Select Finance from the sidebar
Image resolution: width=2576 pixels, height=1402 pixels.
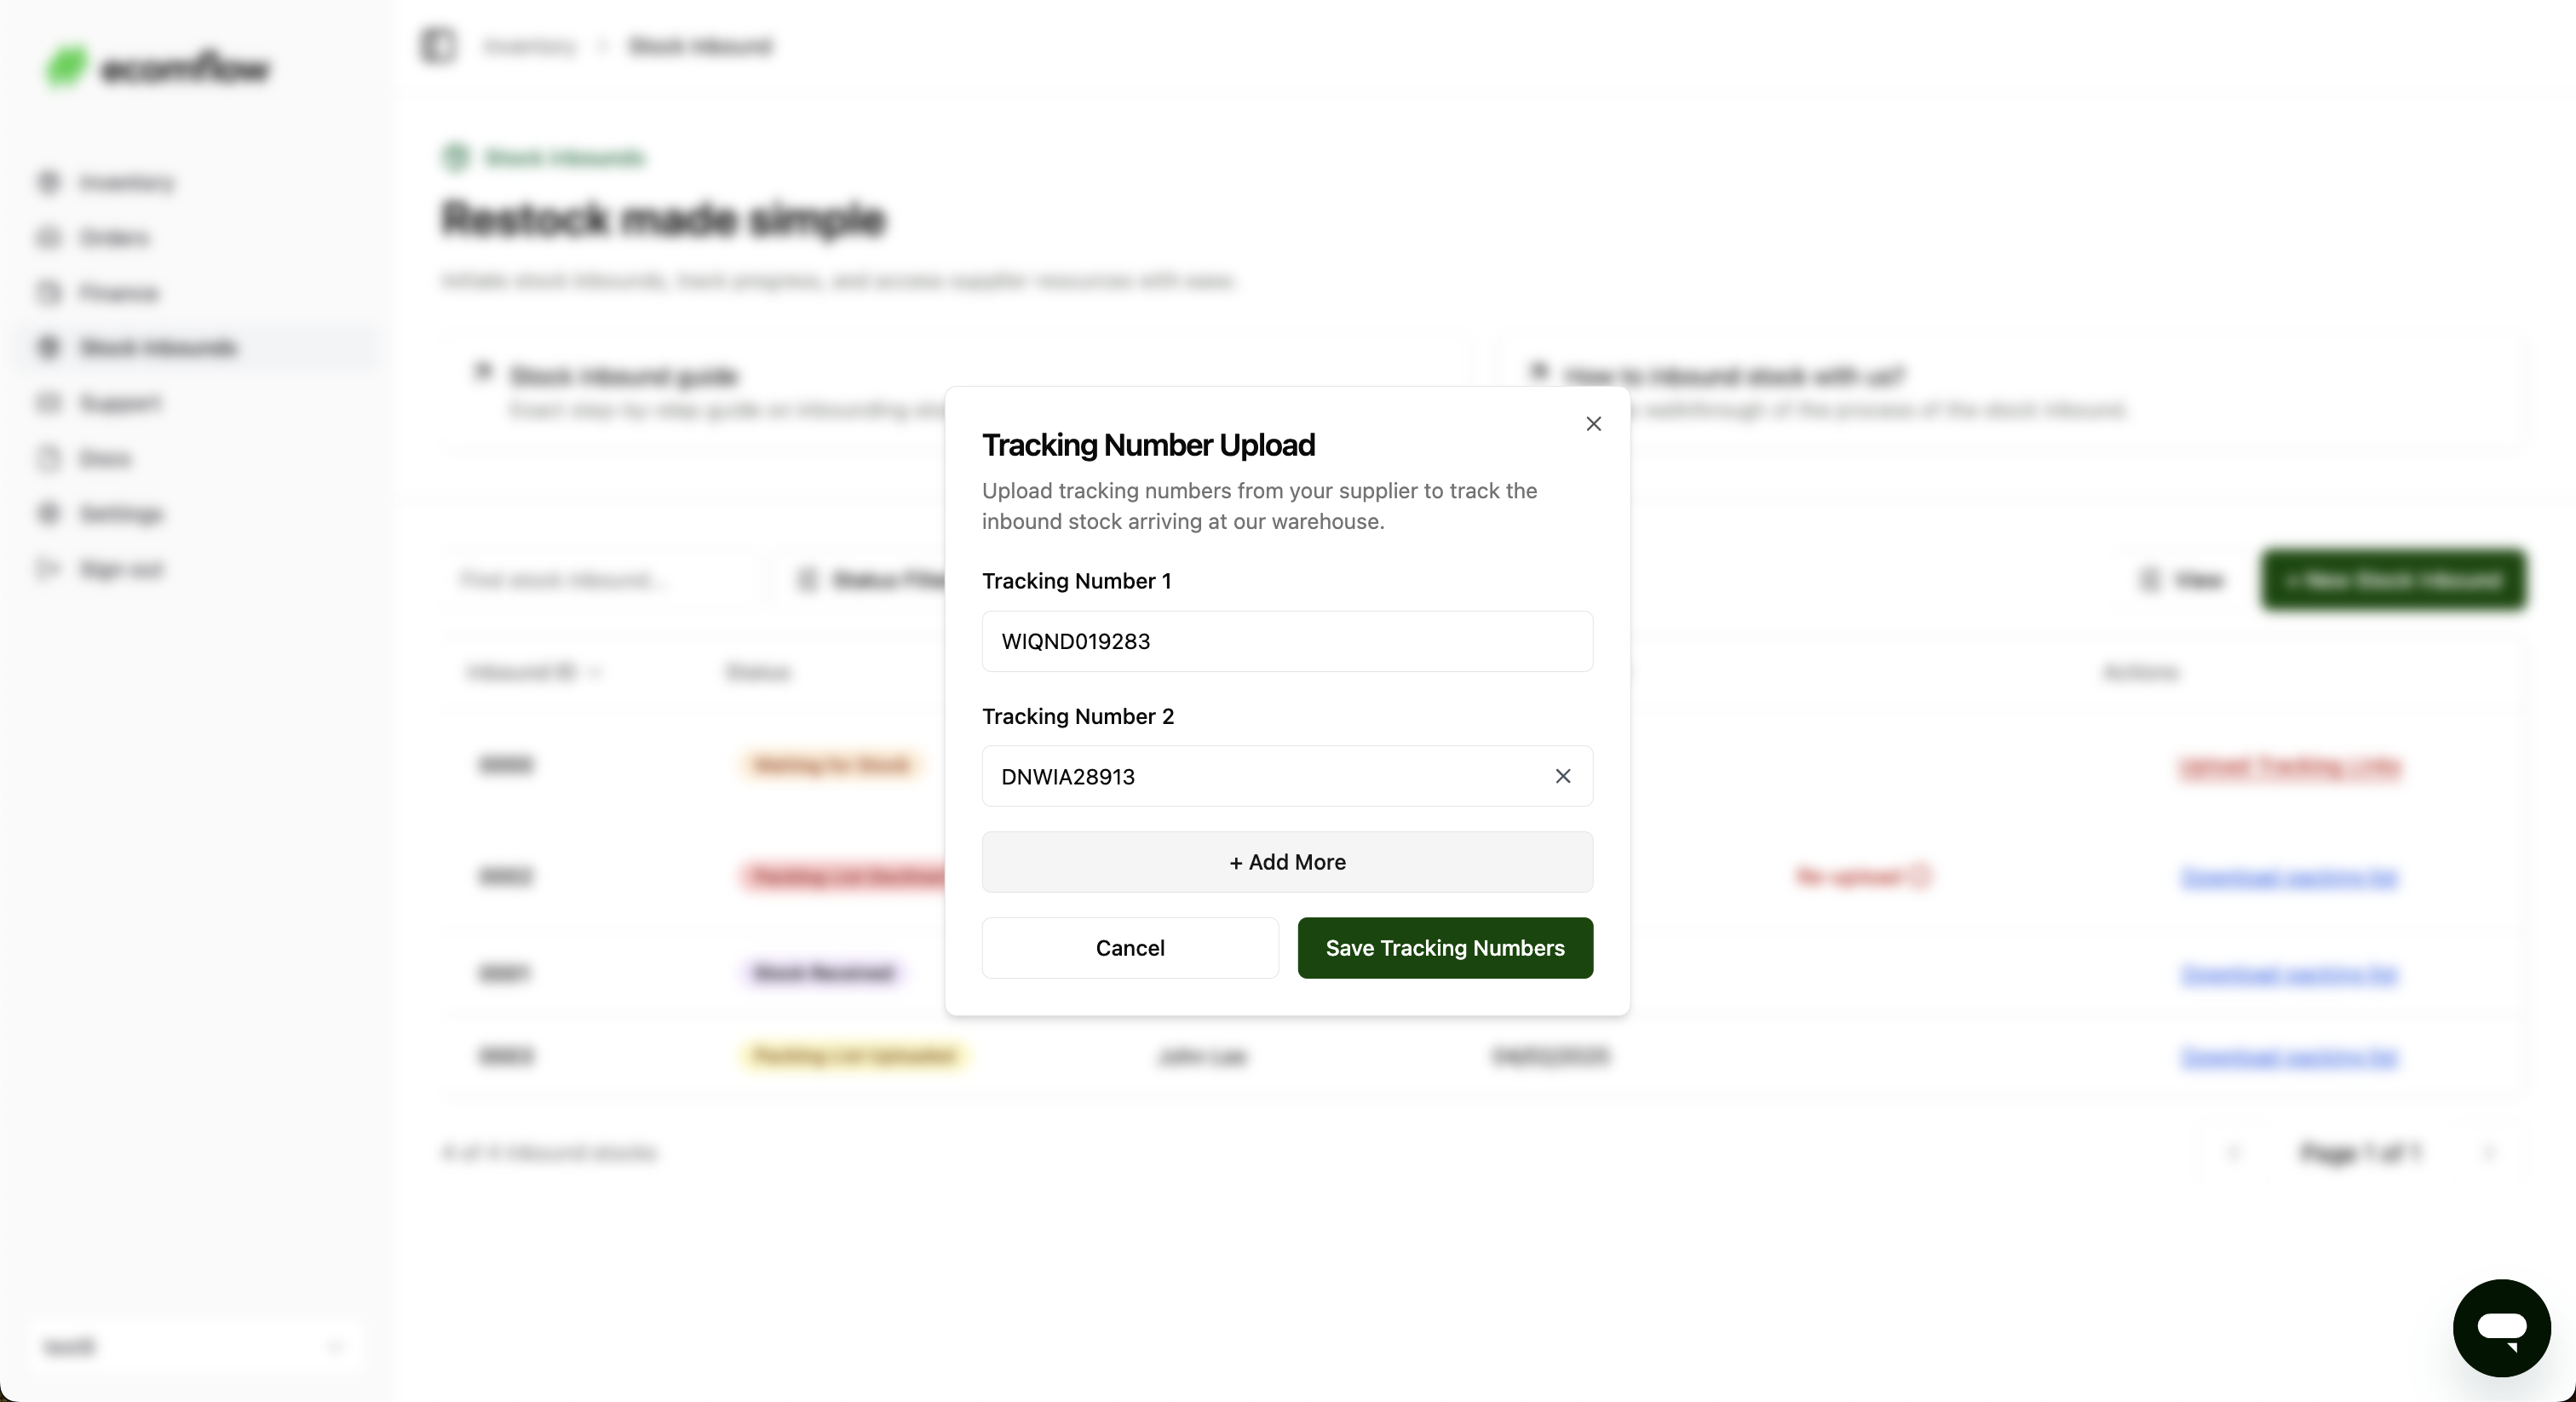118,293
